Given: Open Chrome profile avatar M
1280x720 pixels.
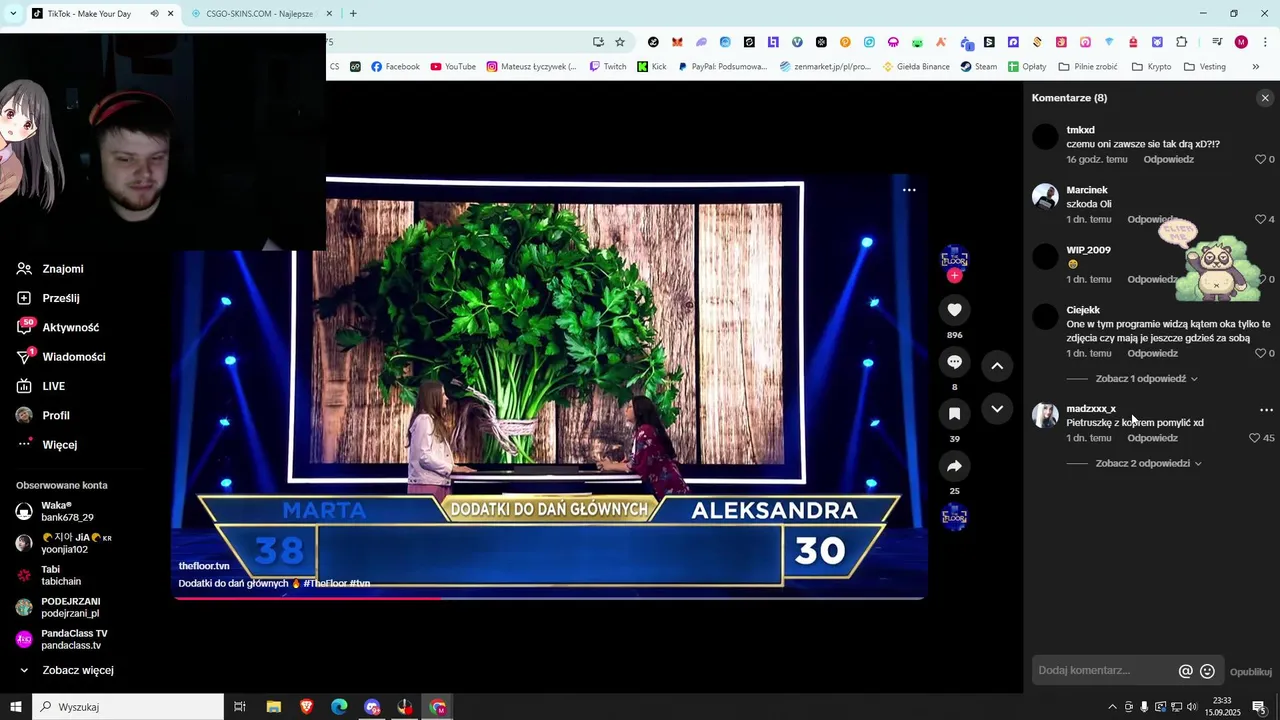Looking at the screenshot, I should pos(1241,42).
